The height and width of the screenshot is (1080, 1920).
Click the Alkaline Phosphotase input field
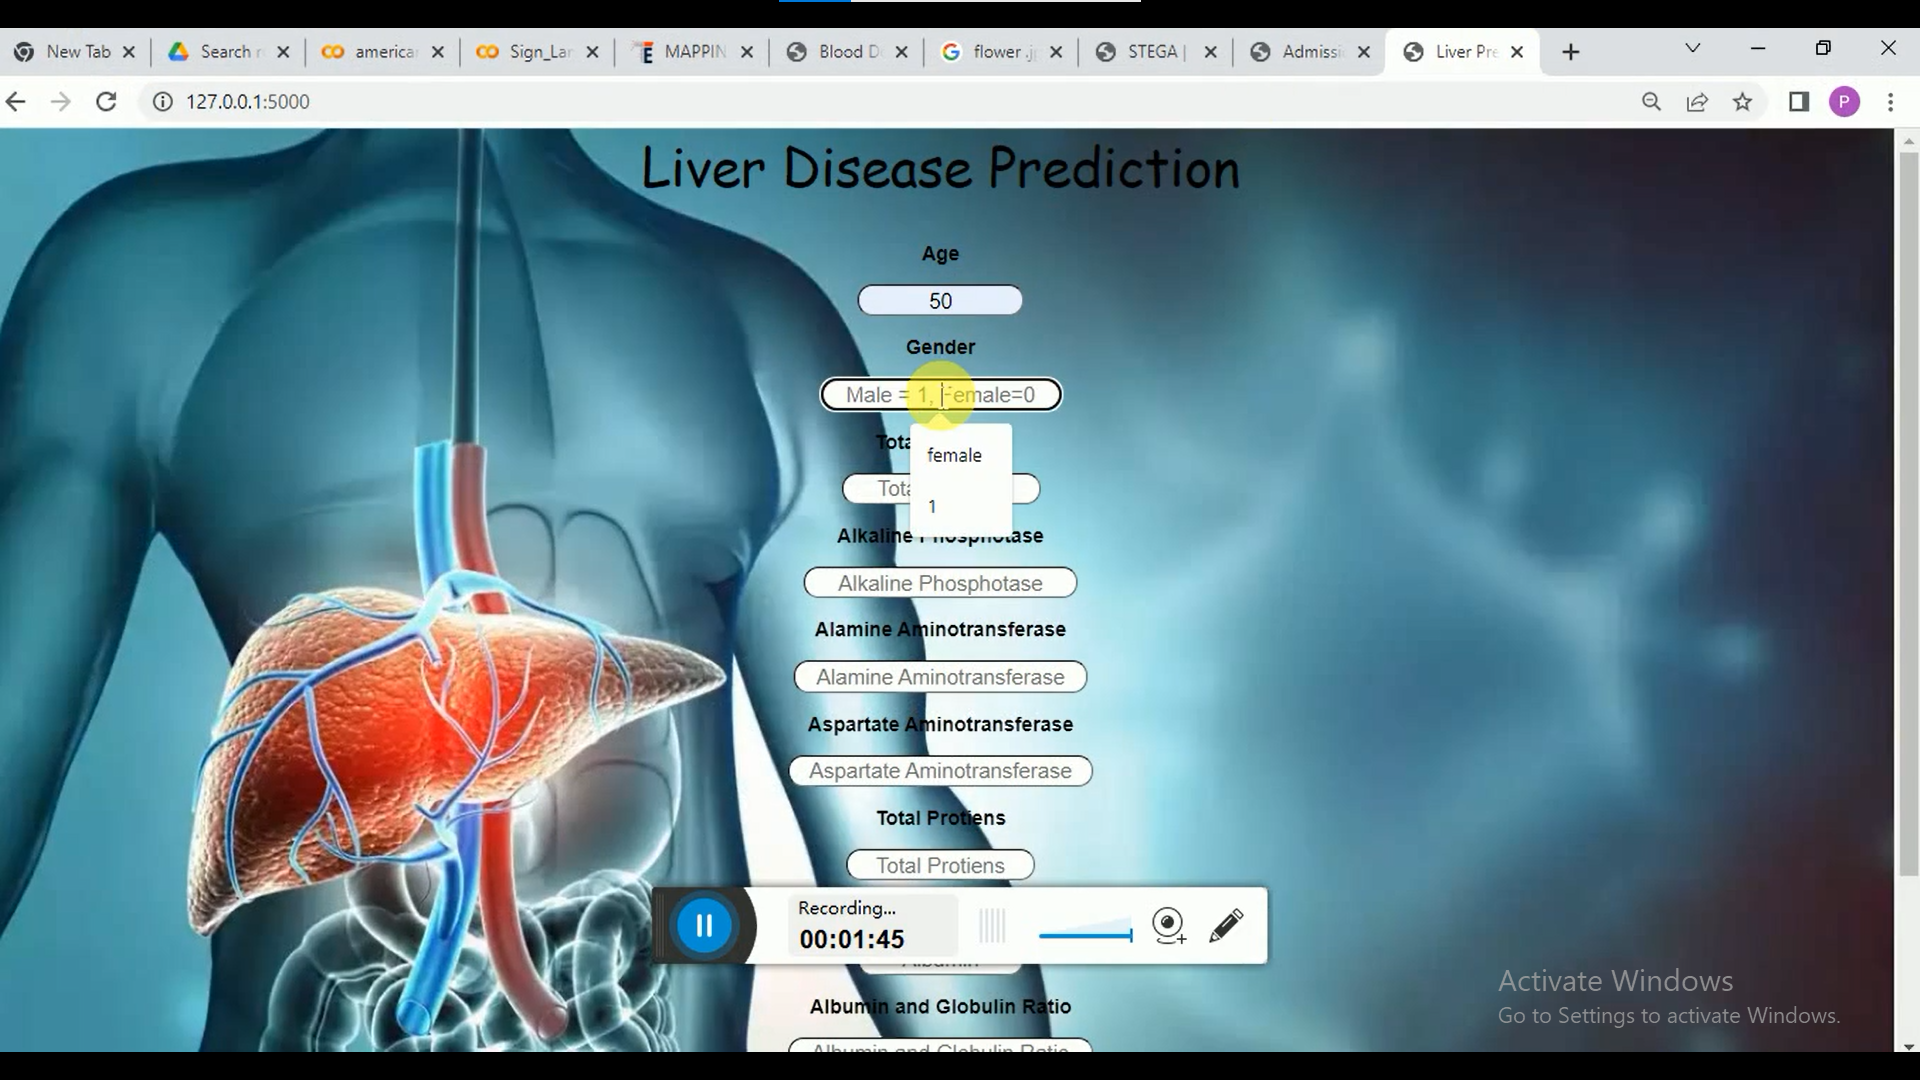click(x=940, y=583)
